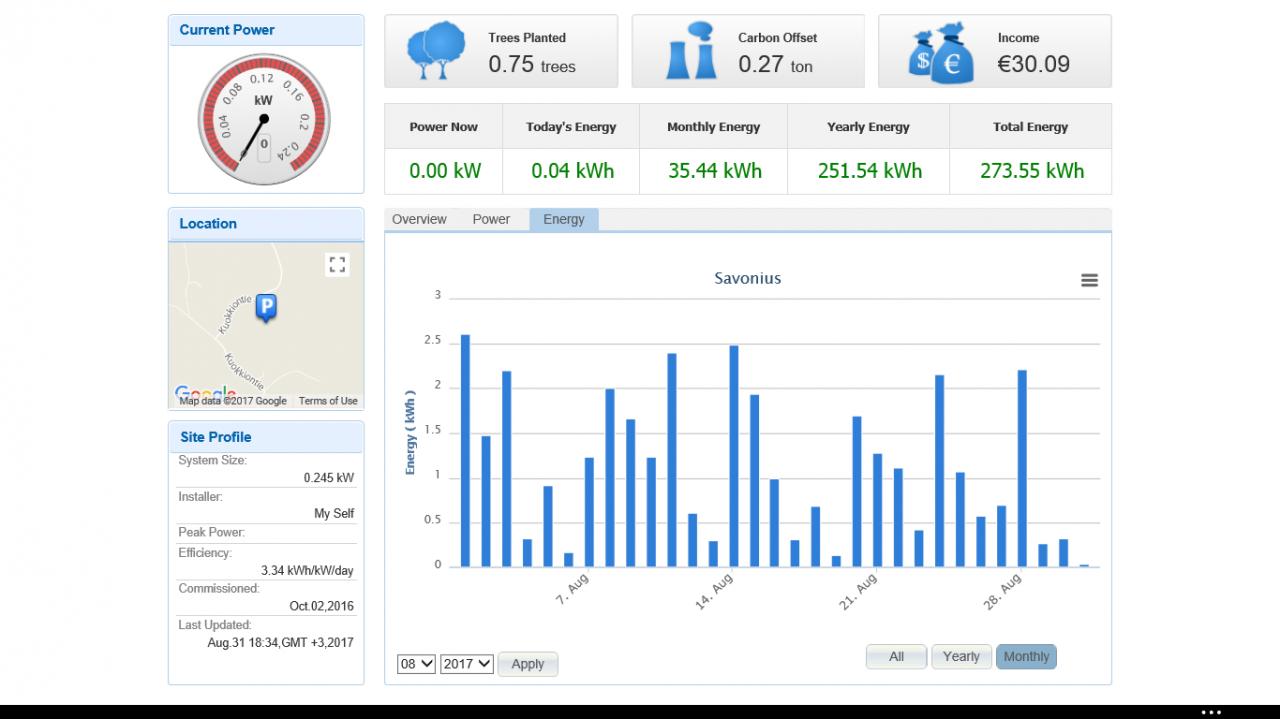Click the Site Profile panel header

pyautogui.click(x=266, y=437)
